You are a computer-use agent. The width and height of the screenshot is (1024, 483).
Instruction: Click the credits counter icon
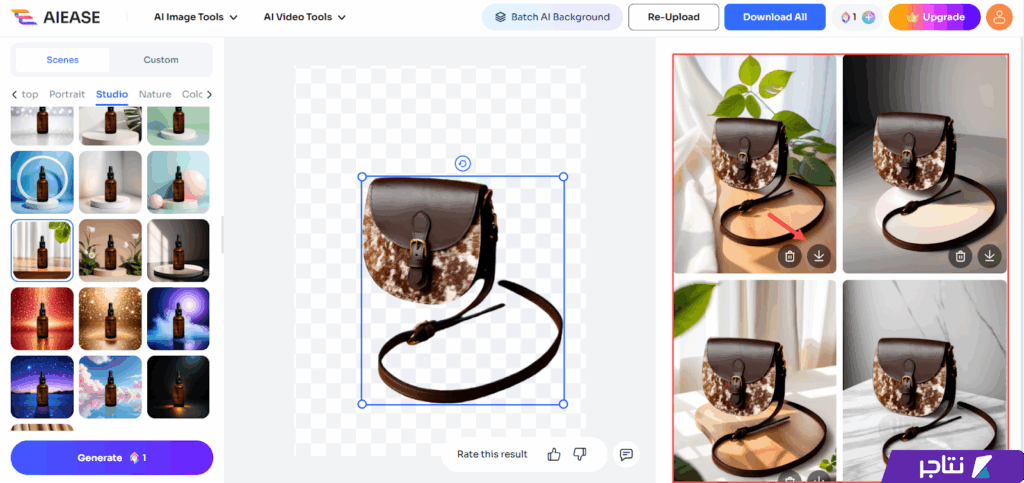click(x=856, y=17)
